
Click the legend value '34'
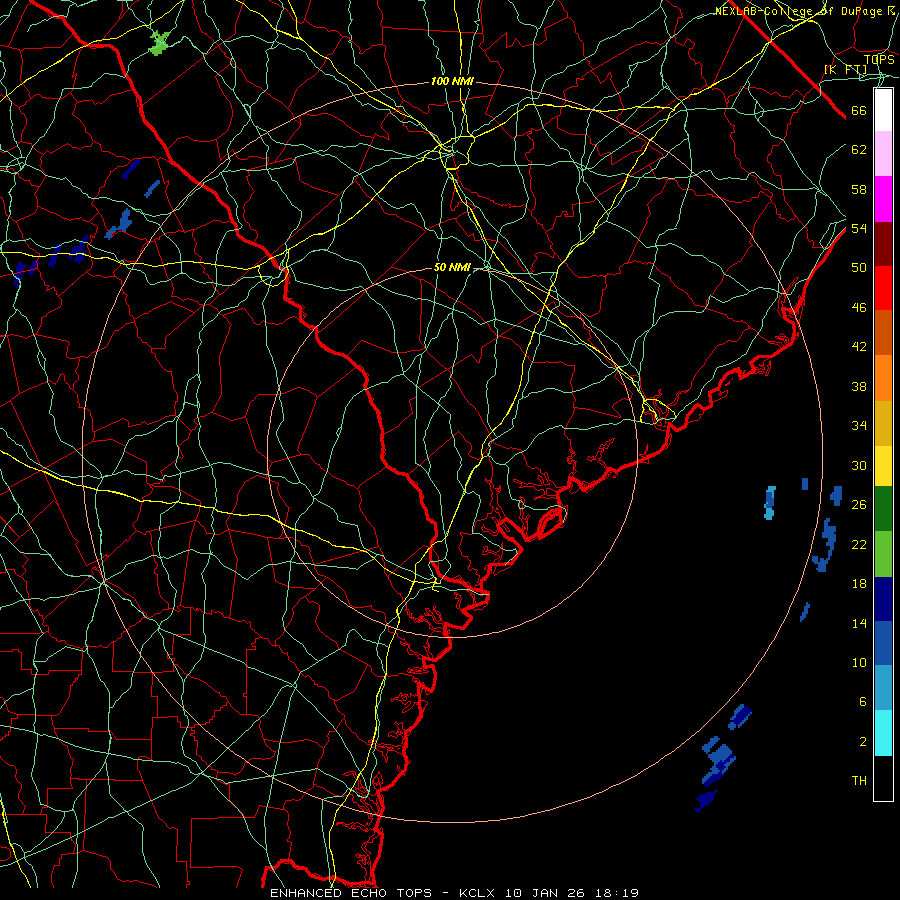pos(859,426)
